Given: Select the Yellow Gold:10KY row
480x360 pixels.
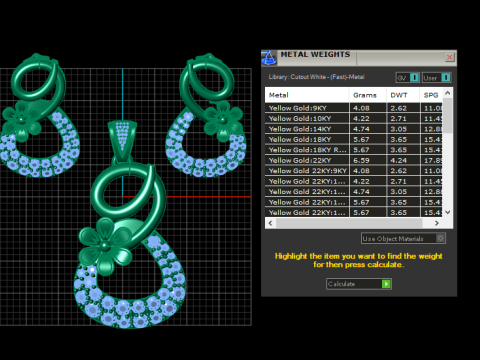Looking at the screenshot, I should (354, 118).
